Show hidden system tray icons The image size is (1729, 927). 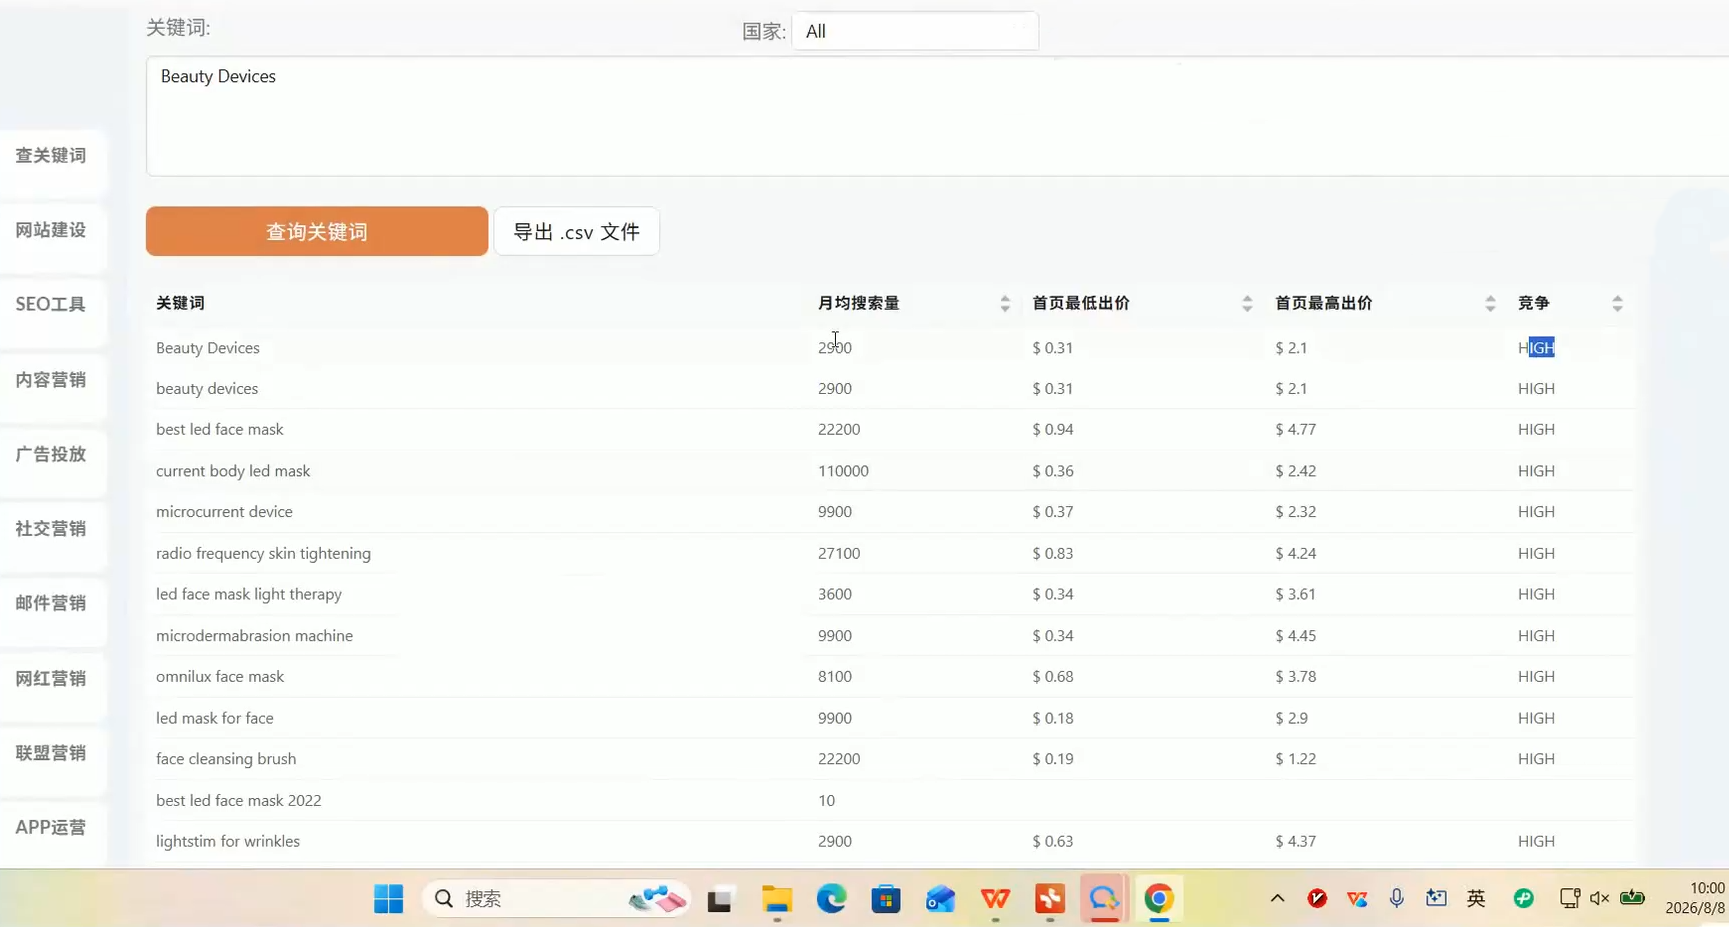tap(1277, 898)
